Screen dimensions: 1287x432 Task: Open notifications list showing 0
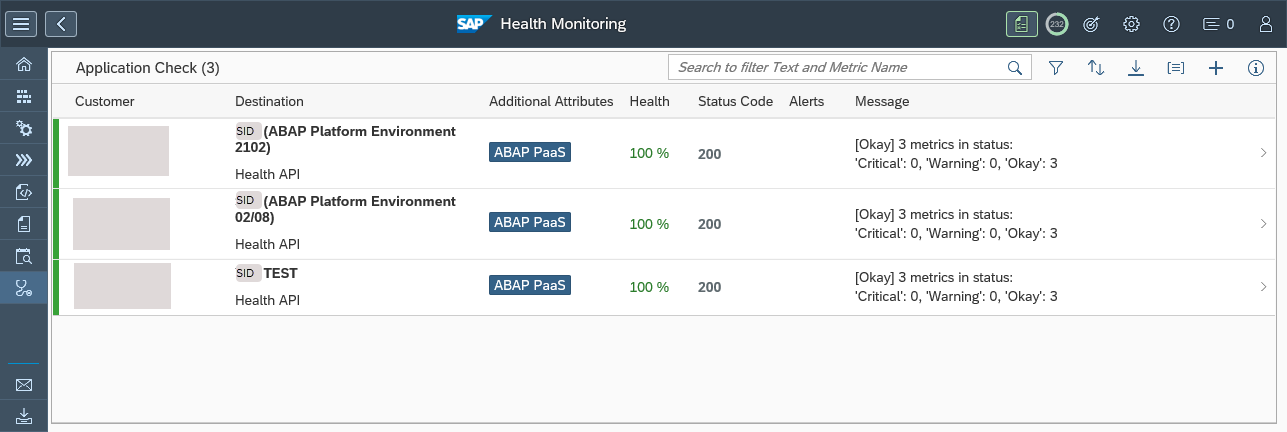click(1218, 24)
